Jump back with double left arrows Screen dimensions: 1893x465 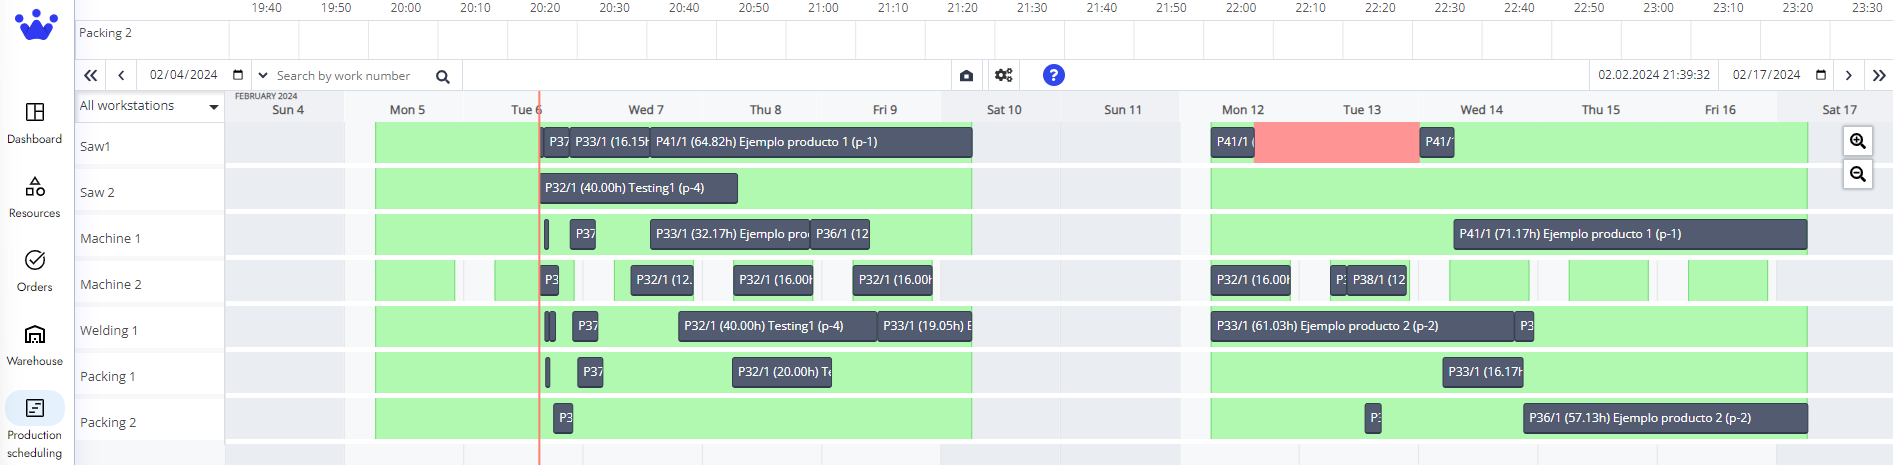pos(91,75)
